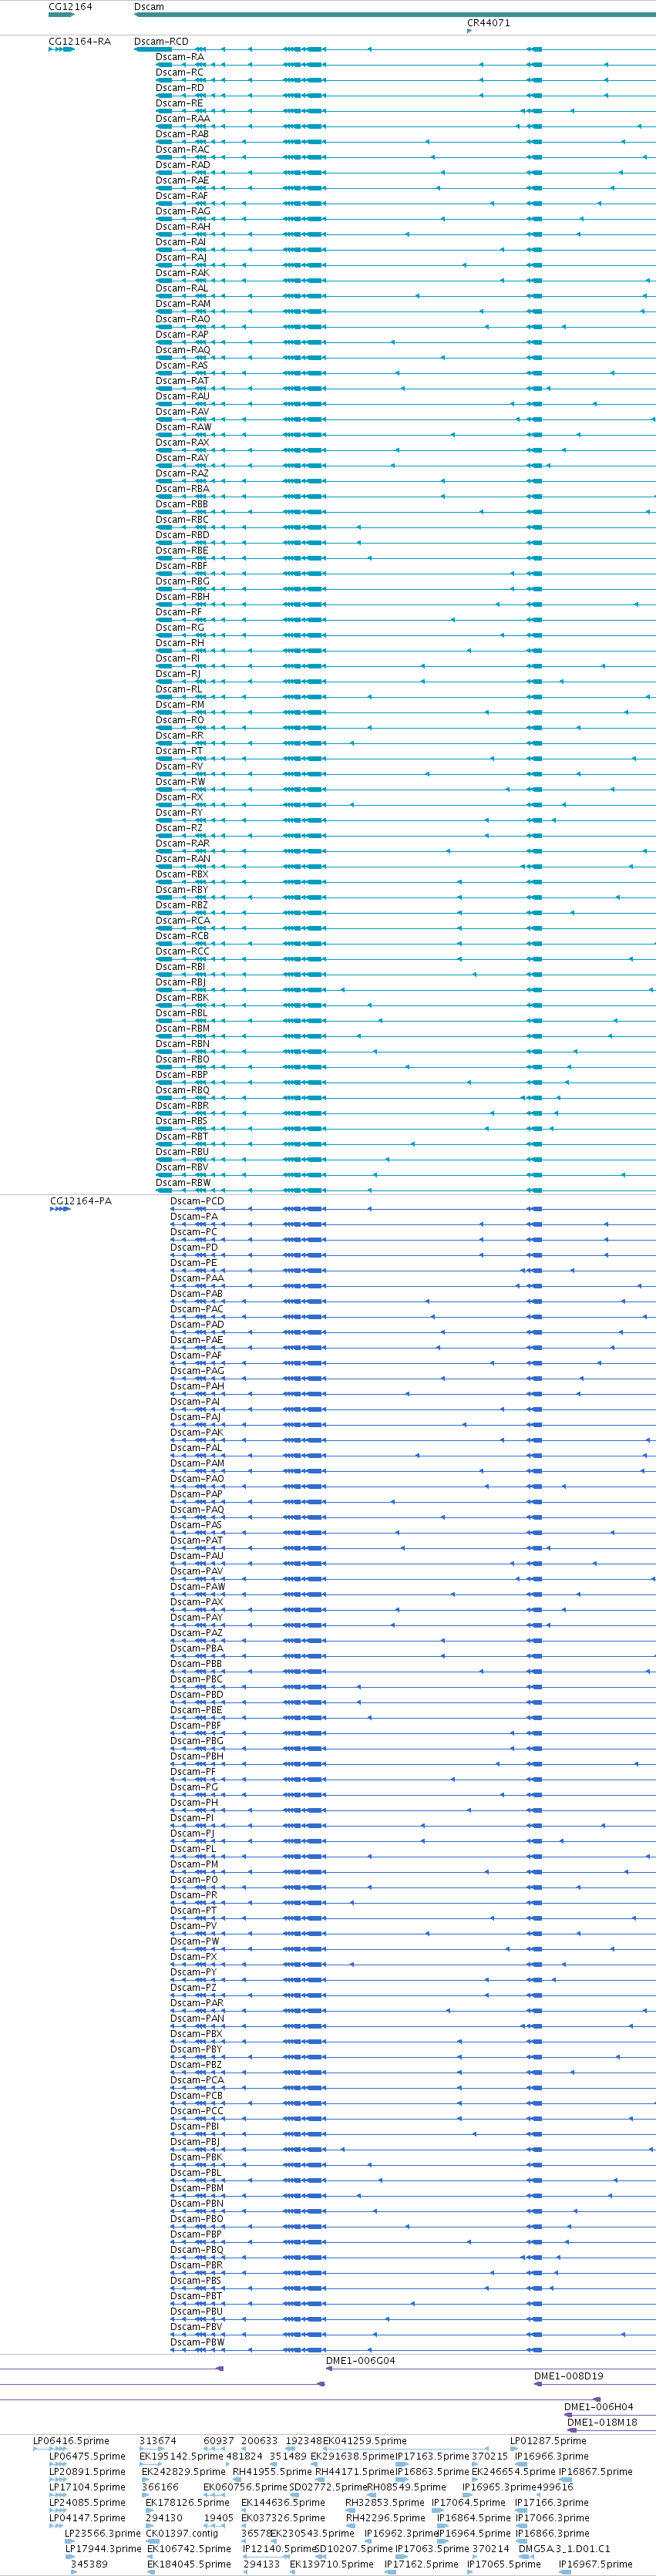Click transcript label Dscam-RE
This screenshot has height=2576, width=656.
[180, 104]
